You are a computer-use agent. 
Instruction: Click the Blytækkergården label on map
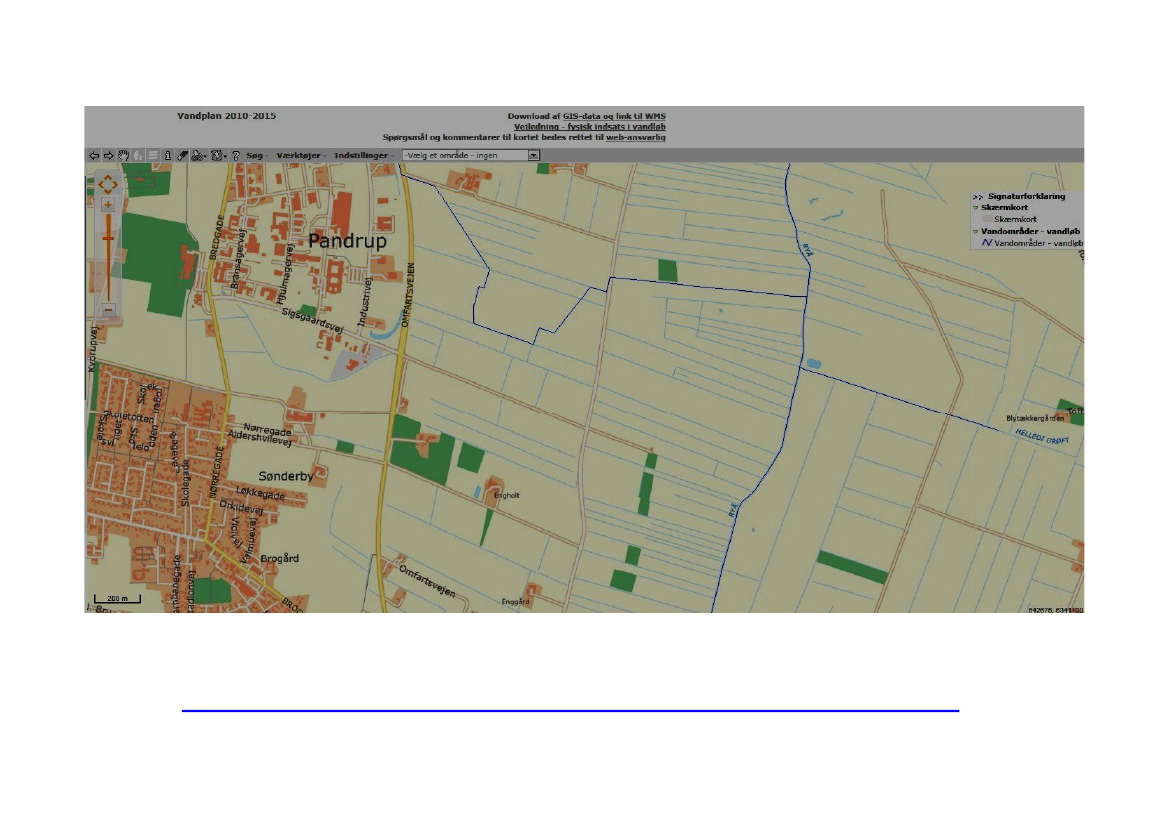pyautogui.click(x=1035, y=418)
